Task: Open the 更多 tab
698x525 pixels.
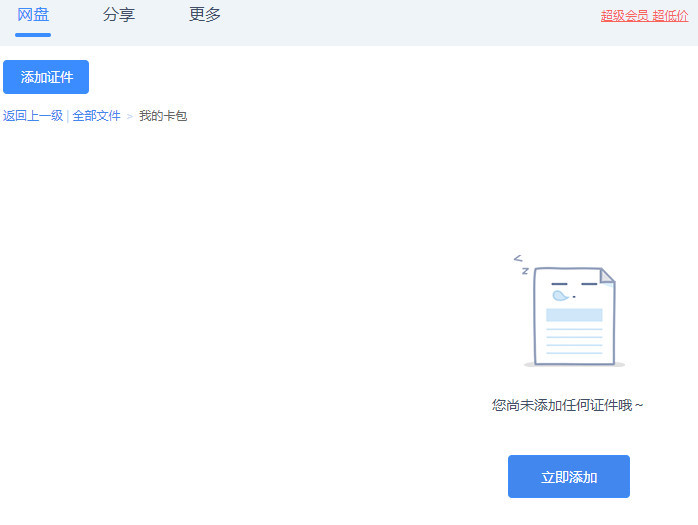Action: 205,15
